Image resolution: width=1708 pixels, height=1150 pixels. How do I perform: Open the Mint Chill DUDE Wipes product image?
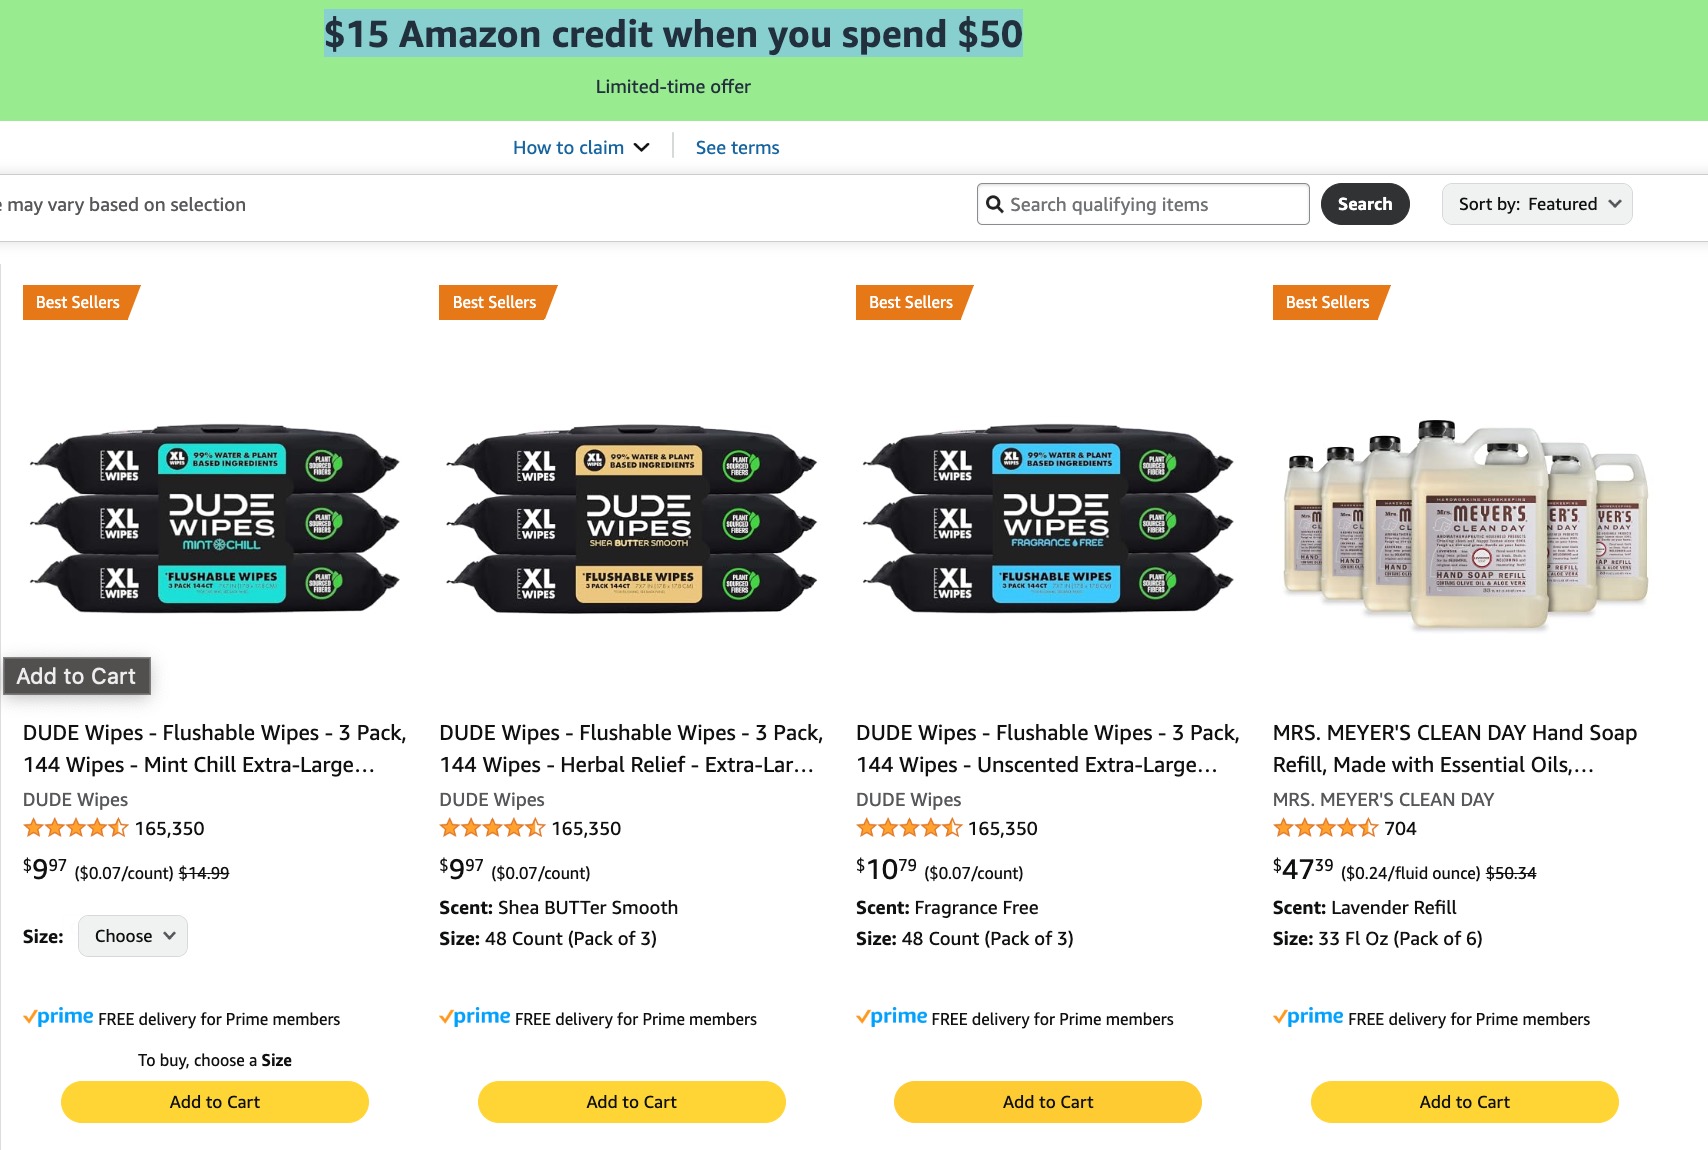tap(215, 520)
